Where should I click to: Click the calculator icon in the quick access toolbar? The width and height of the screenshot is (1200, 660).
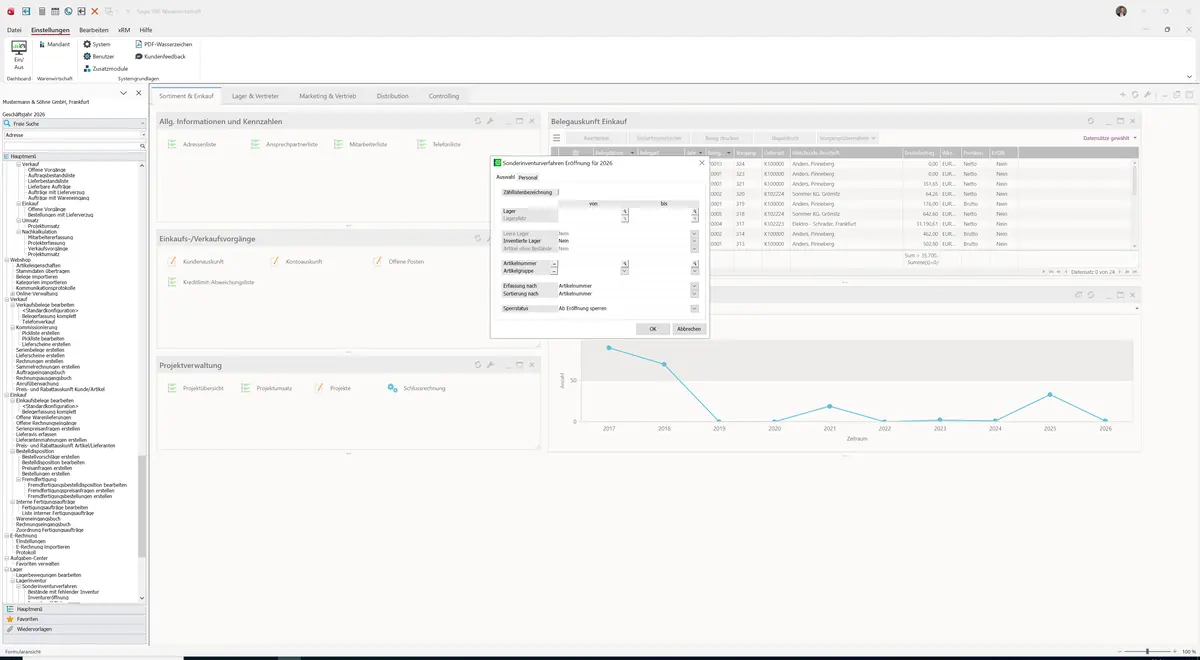tap(42, 11)
